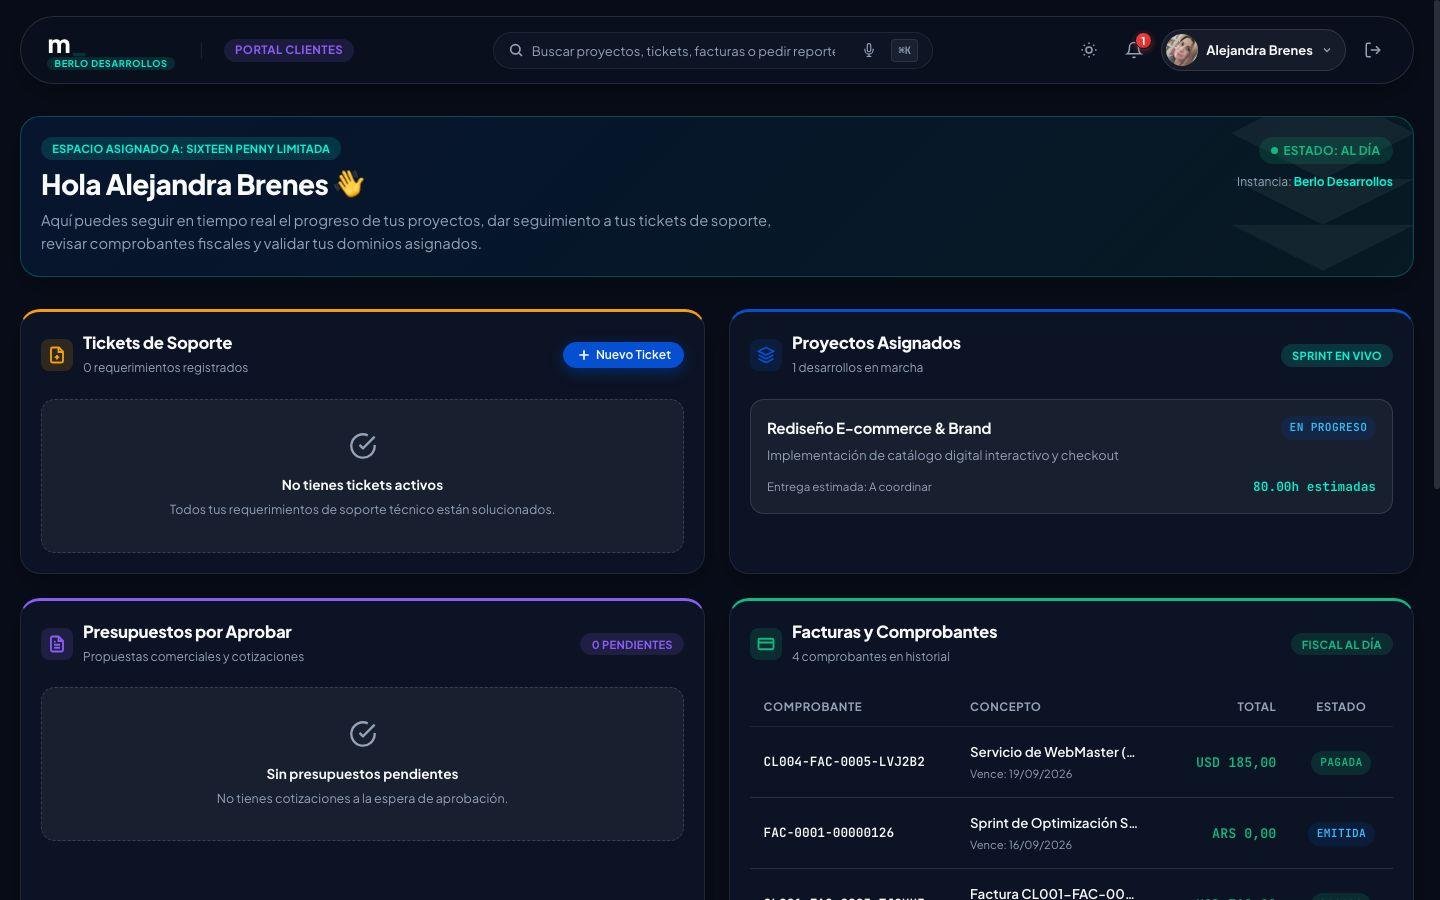This screenshot has height=900, width=1440.
Task: Click the Pagada status tag
Action: [x=1341, y=762]
